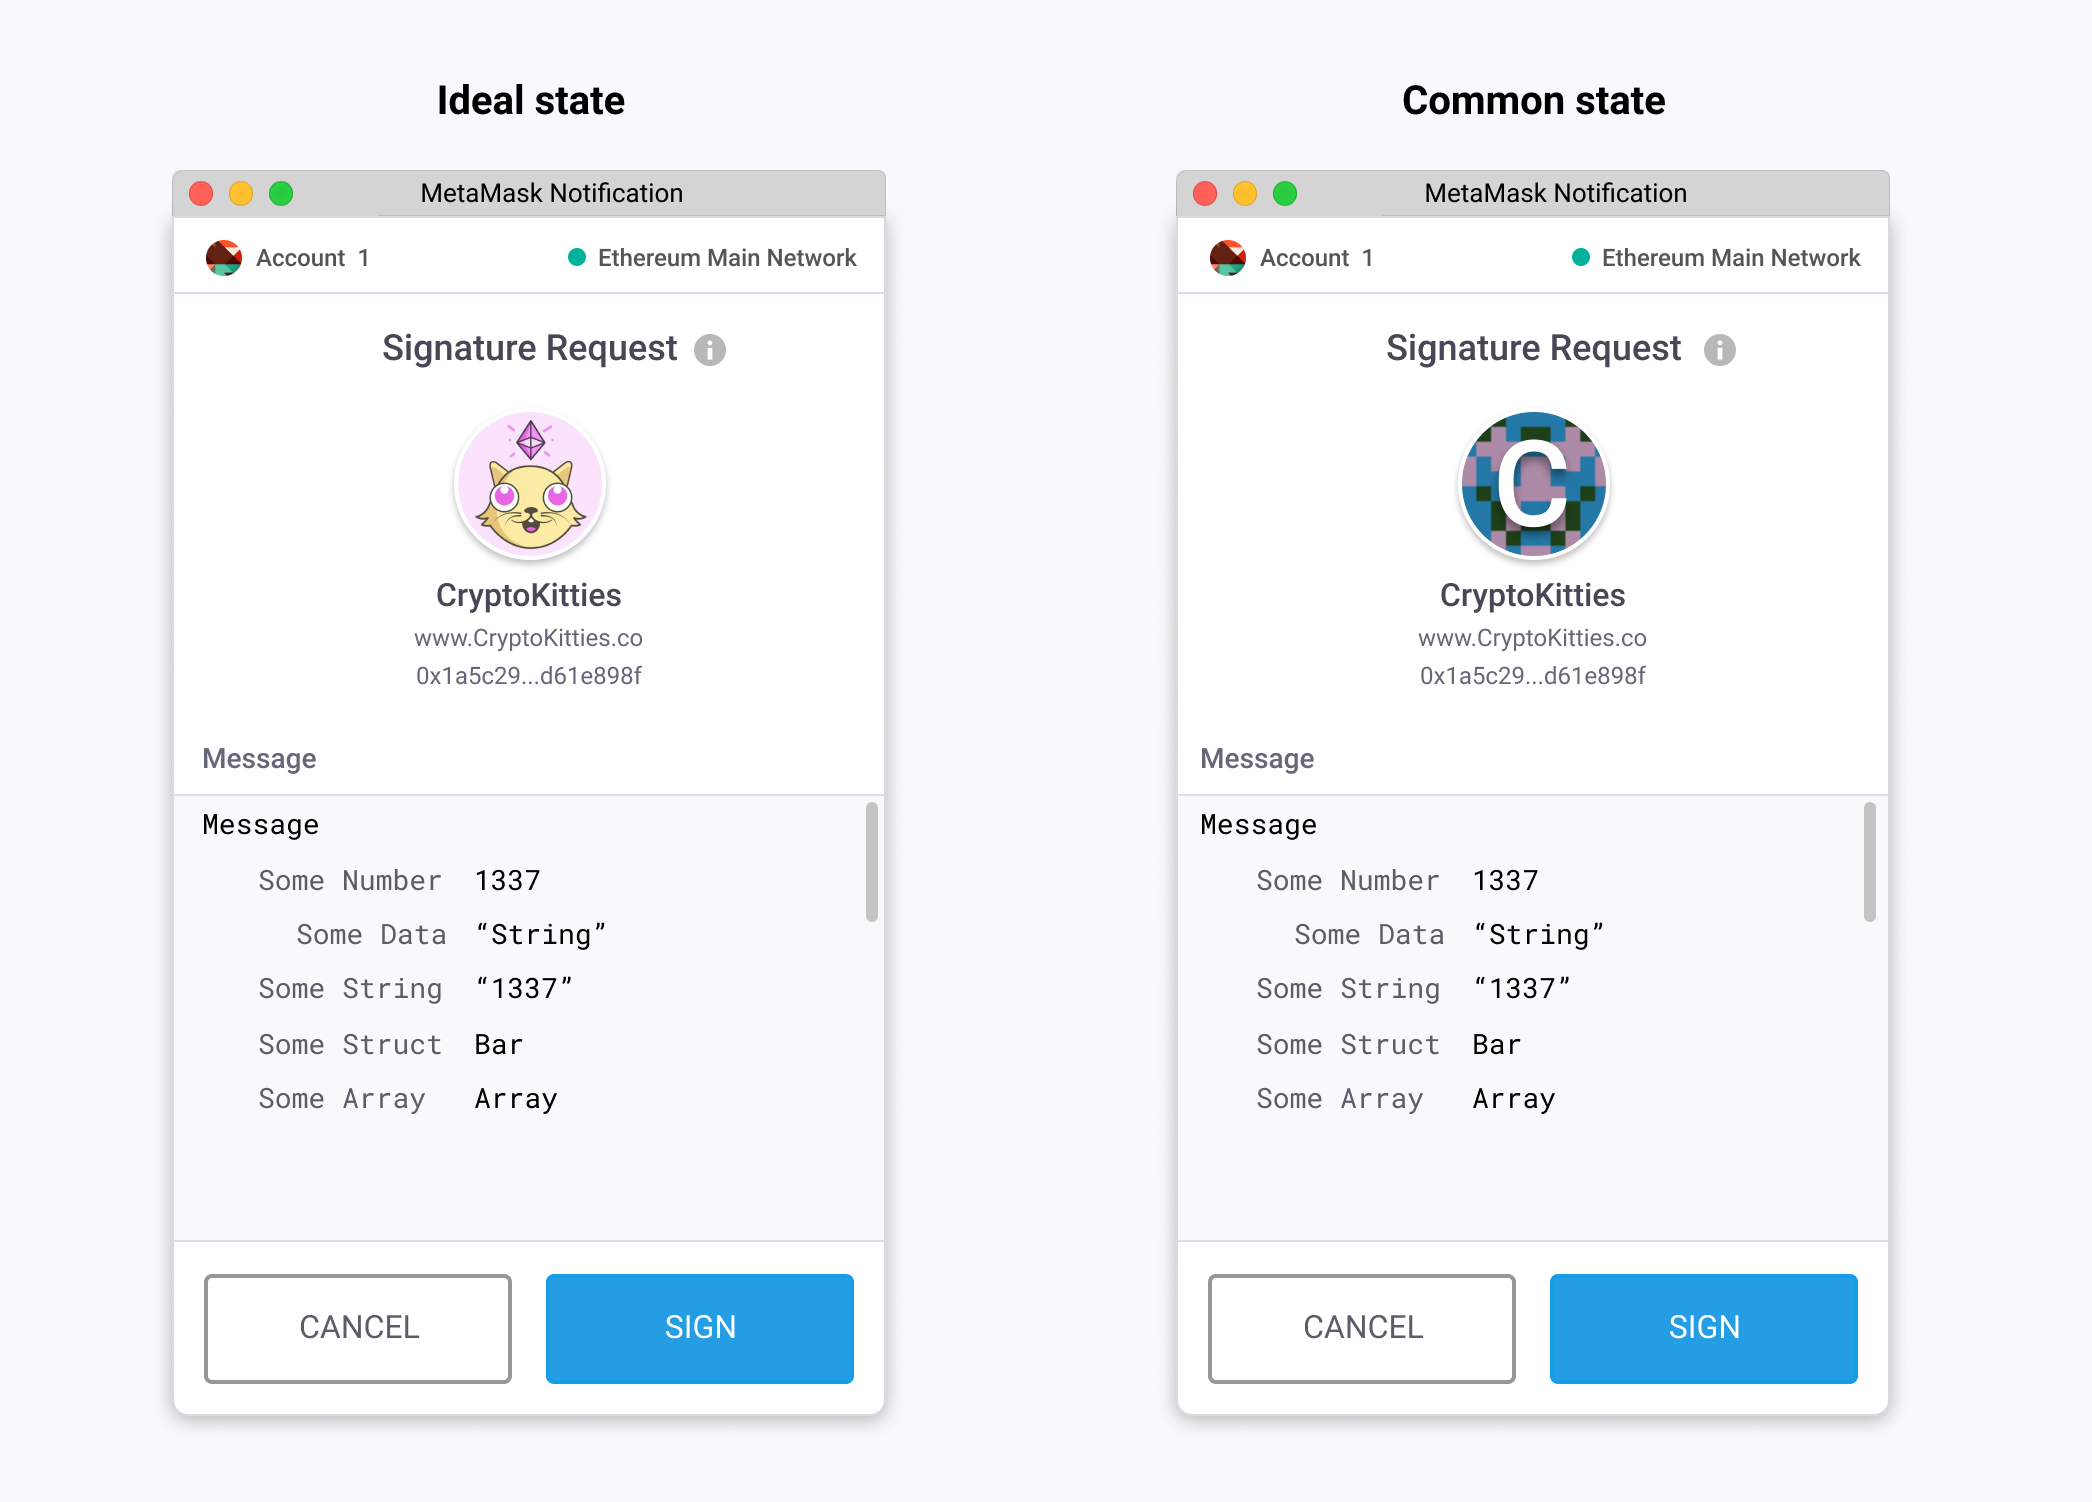Click the Message heading in Common state window
Screen dimensions: 2092x1502
coord(1256,758)
